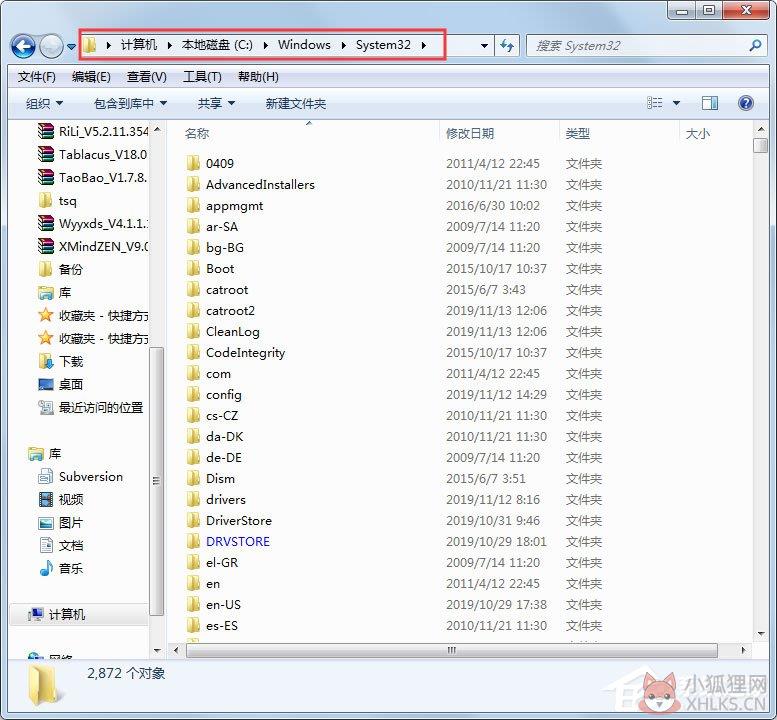
Task: Select 本地磁盘 (C:) in the breadcrumb
Action: 217,45
